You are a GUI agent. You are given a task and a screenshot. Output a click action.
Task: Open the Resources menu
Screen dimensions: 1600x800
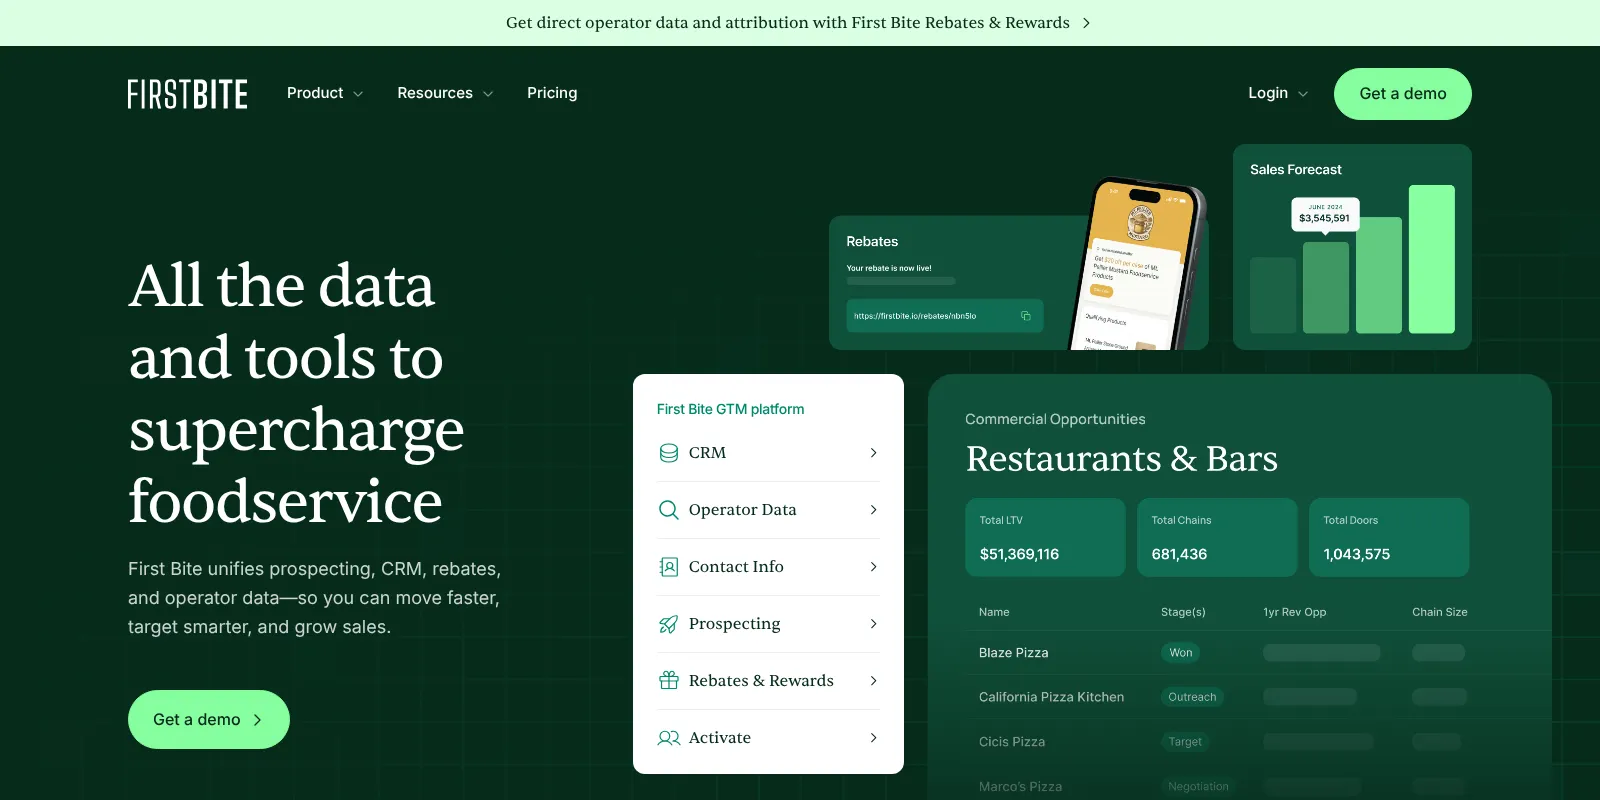coord(445,93)
